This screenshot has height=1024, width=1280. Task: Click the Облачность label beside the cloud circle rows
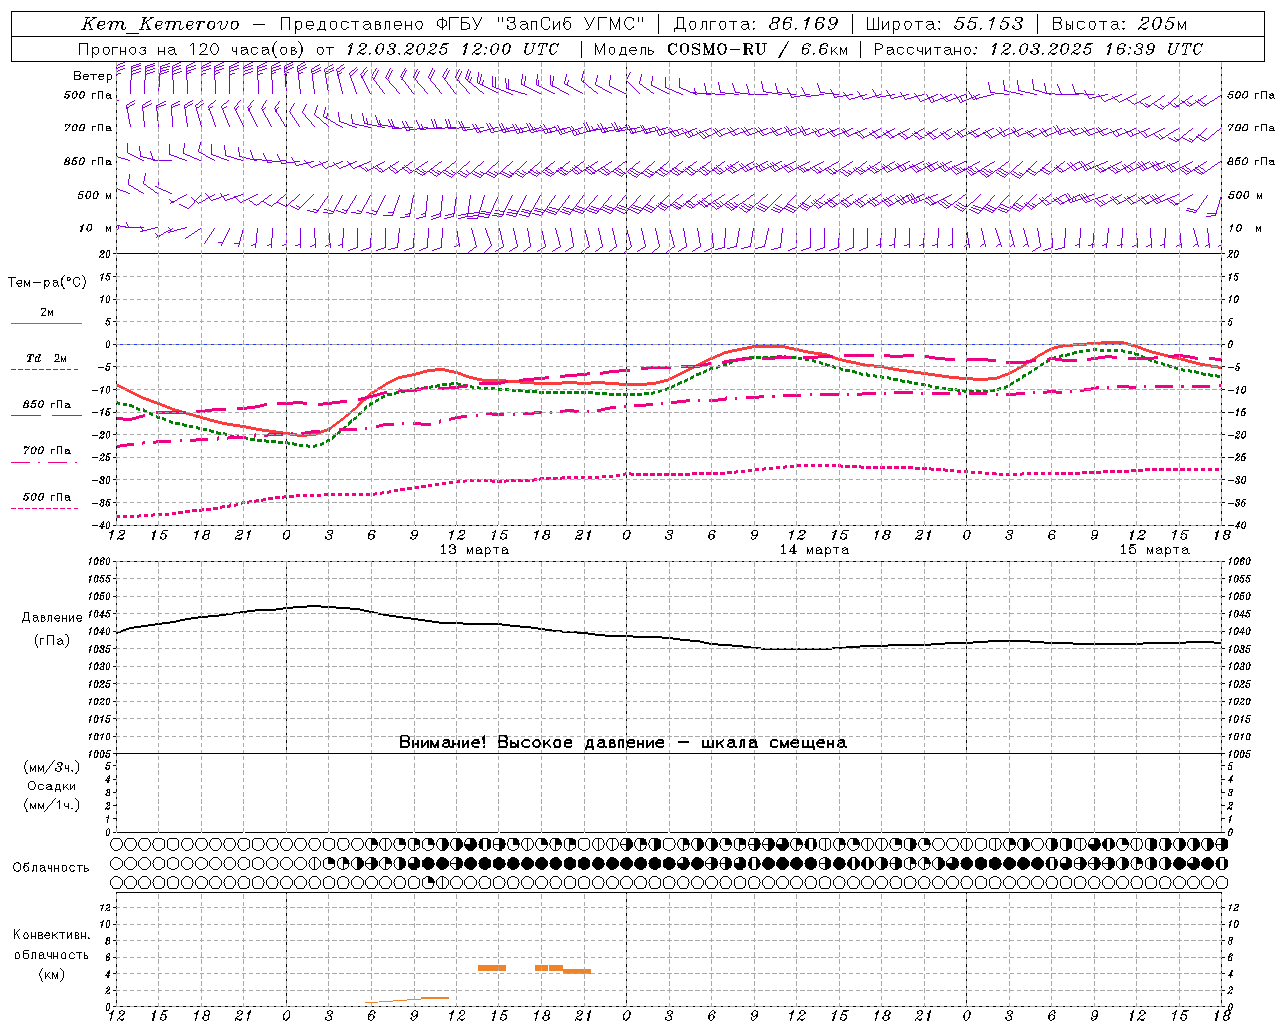[51, 868]
